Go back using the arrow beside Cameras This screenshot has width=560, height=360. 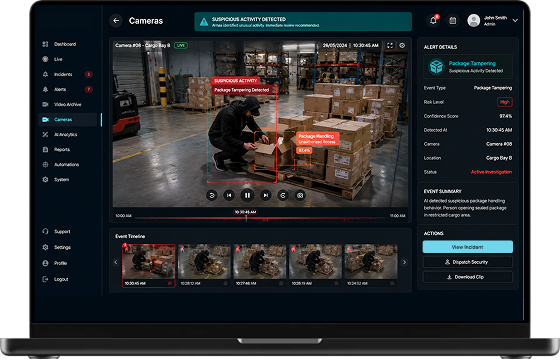click(116, 21)
